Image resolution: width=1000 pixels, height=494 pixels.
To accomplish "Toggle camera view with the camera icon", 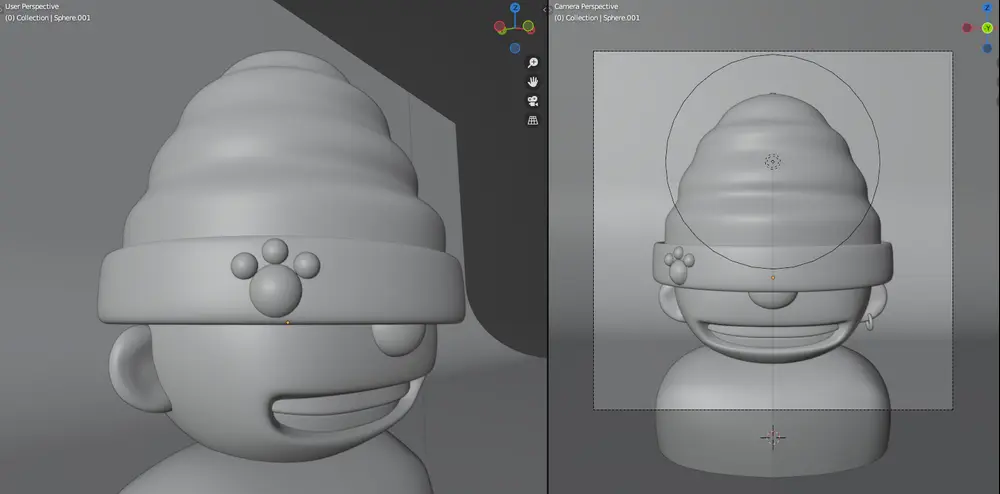I will click(533, 101).
